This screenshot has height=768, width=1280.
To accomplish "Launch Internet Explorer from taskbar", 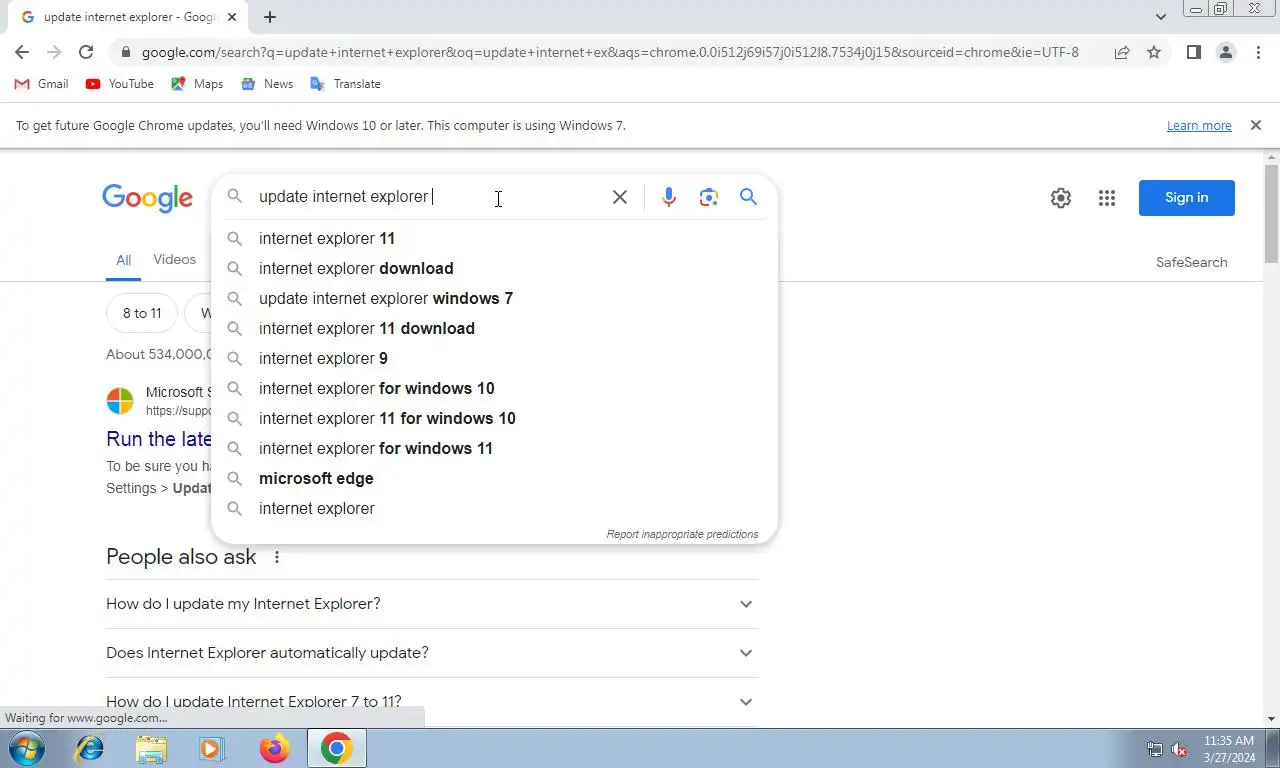I will [90, 748].
